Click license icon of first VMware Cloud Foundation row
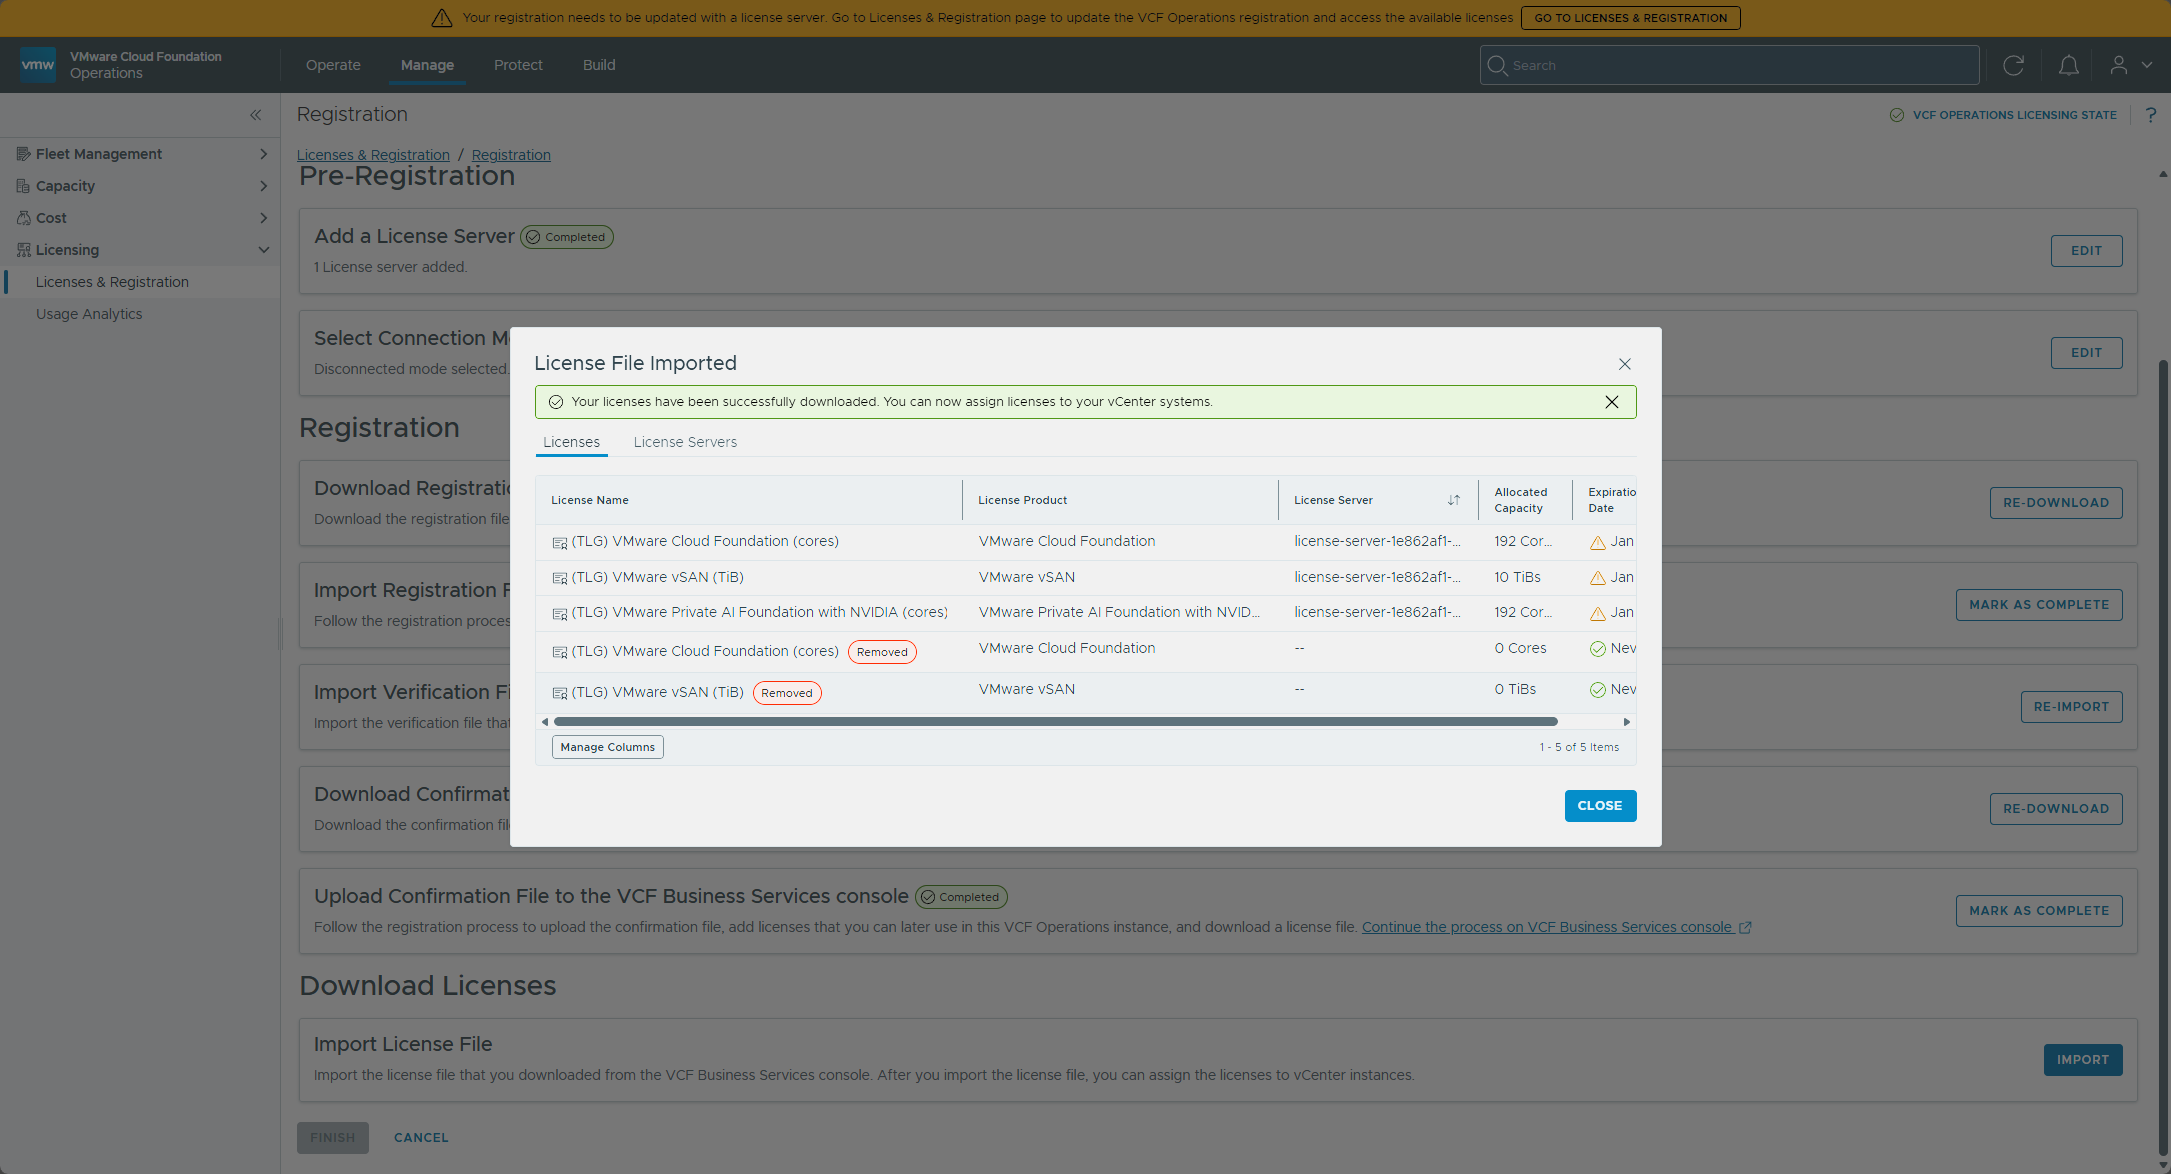 click(x=560, y=543)
